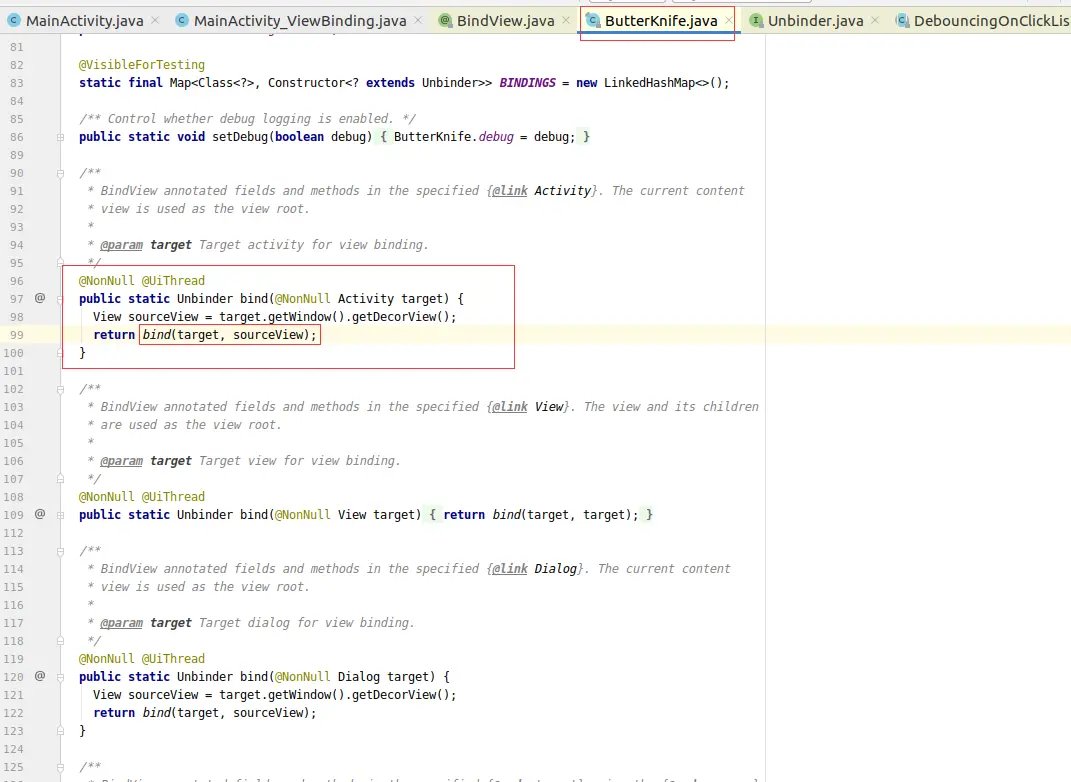1071x782 pixels.
Task: Close the BindView.java tab
Action: point(566,20)
